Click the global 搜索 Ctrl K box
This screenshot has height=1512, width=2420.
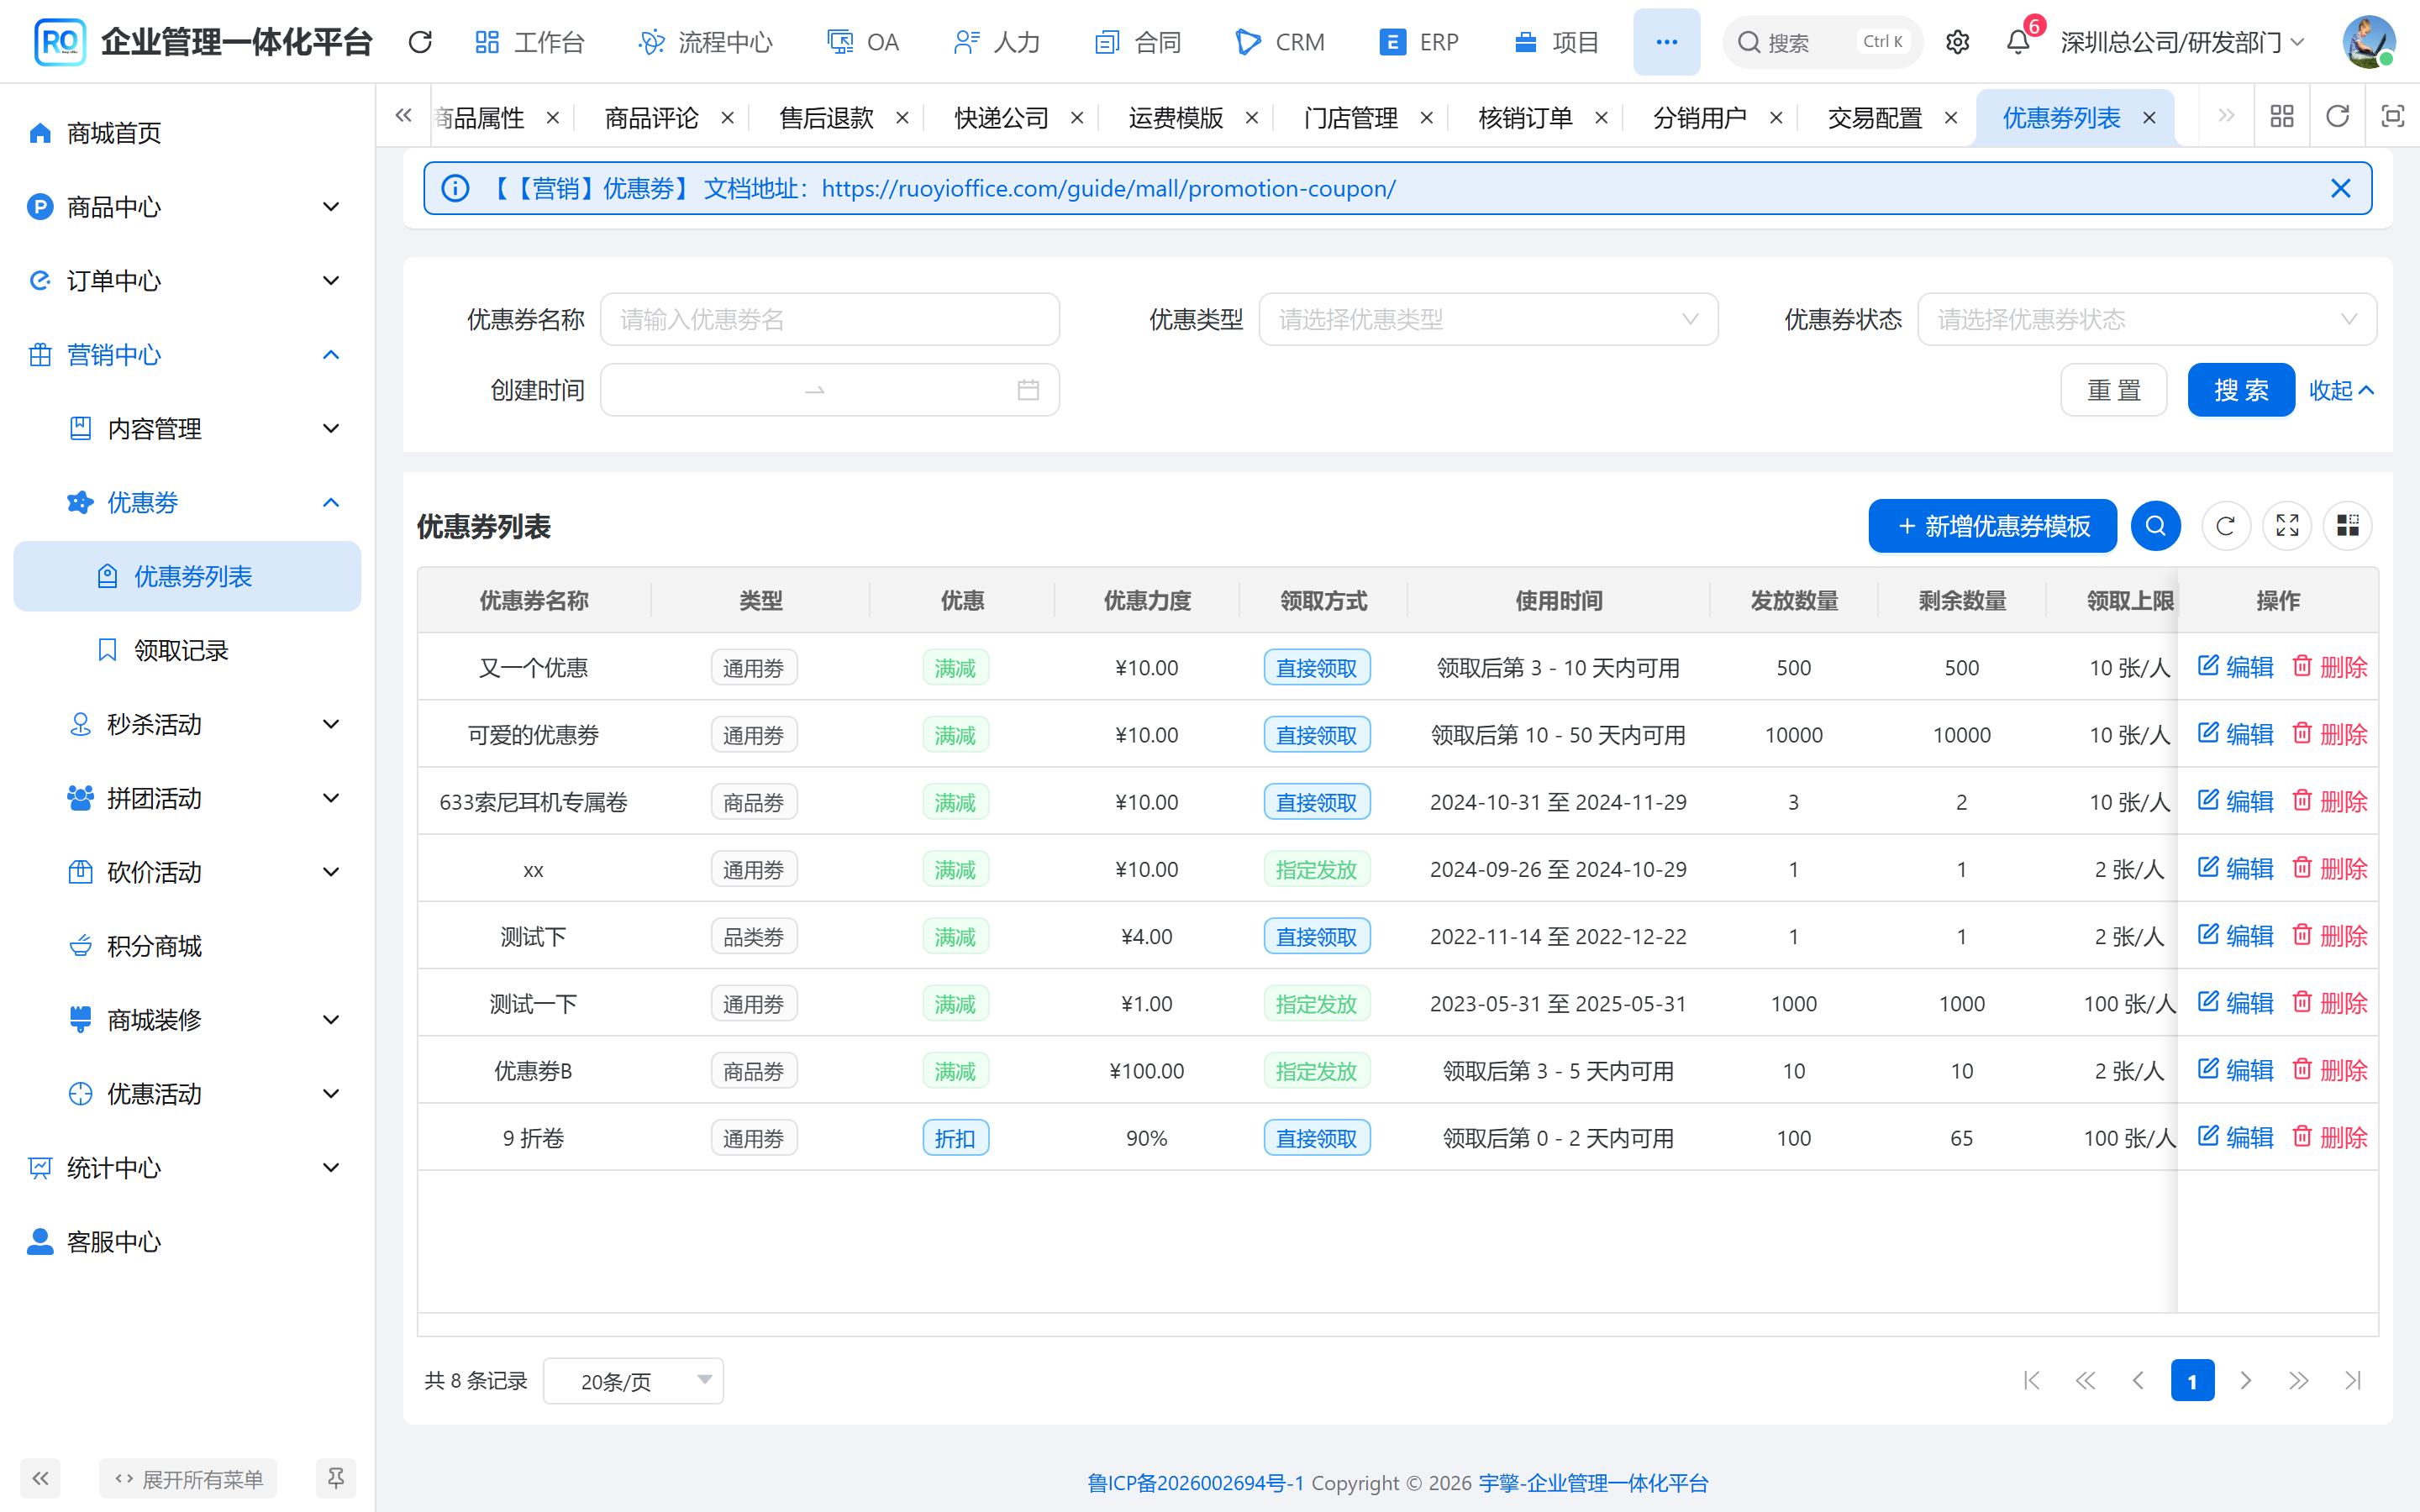pyautogui.click(x=1822, y=42)
